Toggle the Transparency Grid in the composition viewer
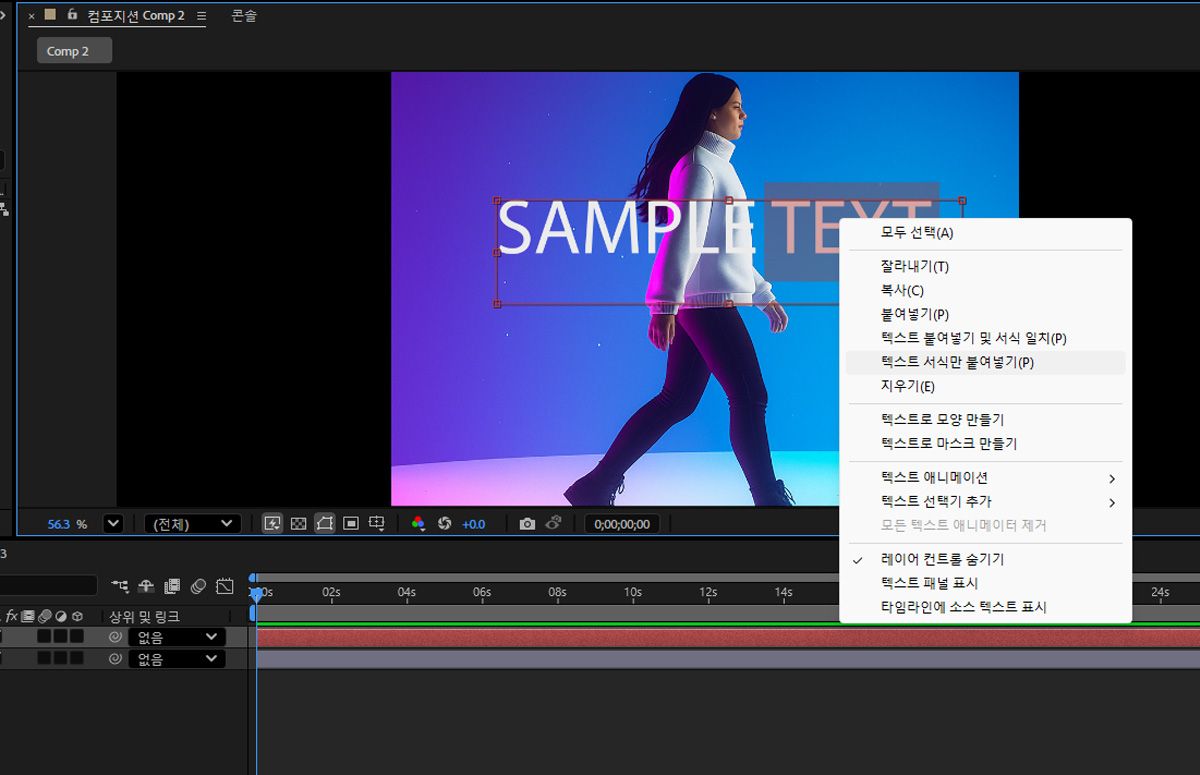 (x=297, y=522)
